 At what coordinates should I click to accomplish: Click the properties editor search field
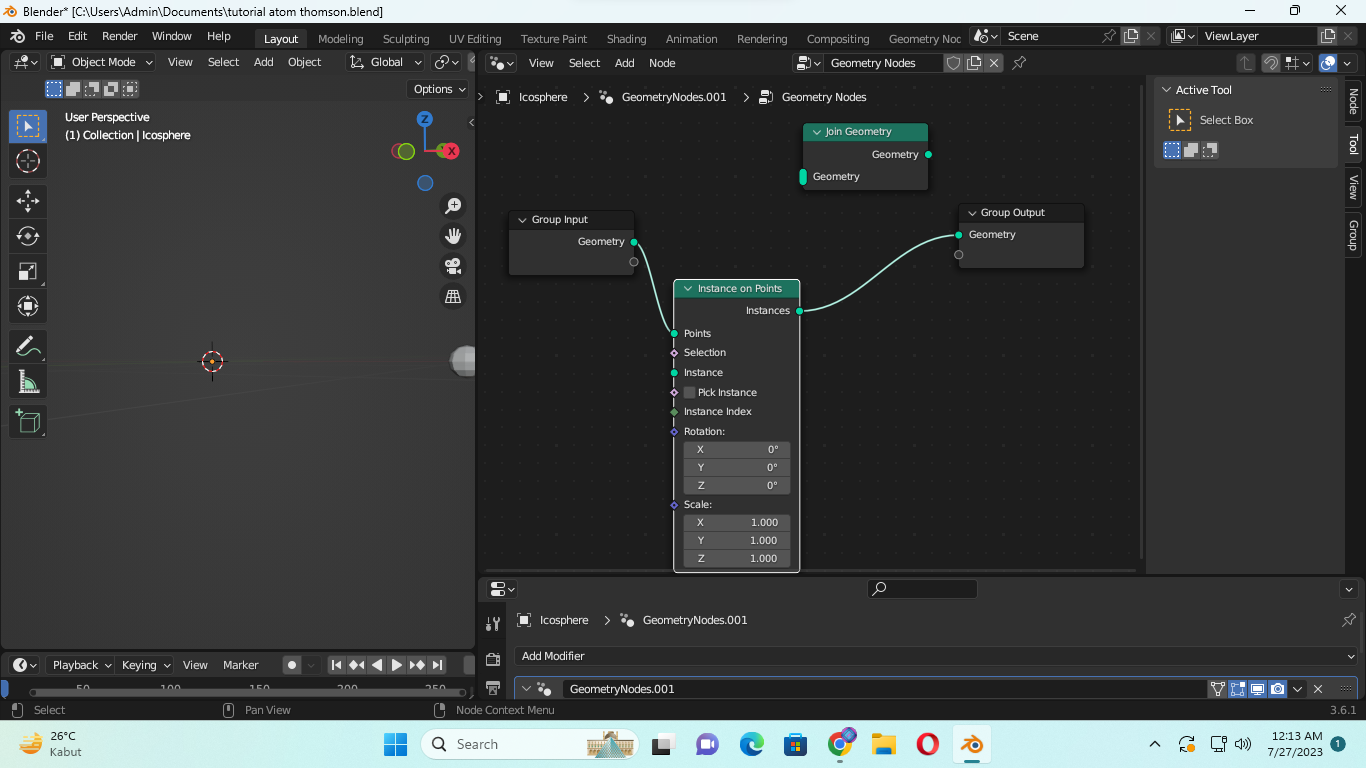point(922,589)
